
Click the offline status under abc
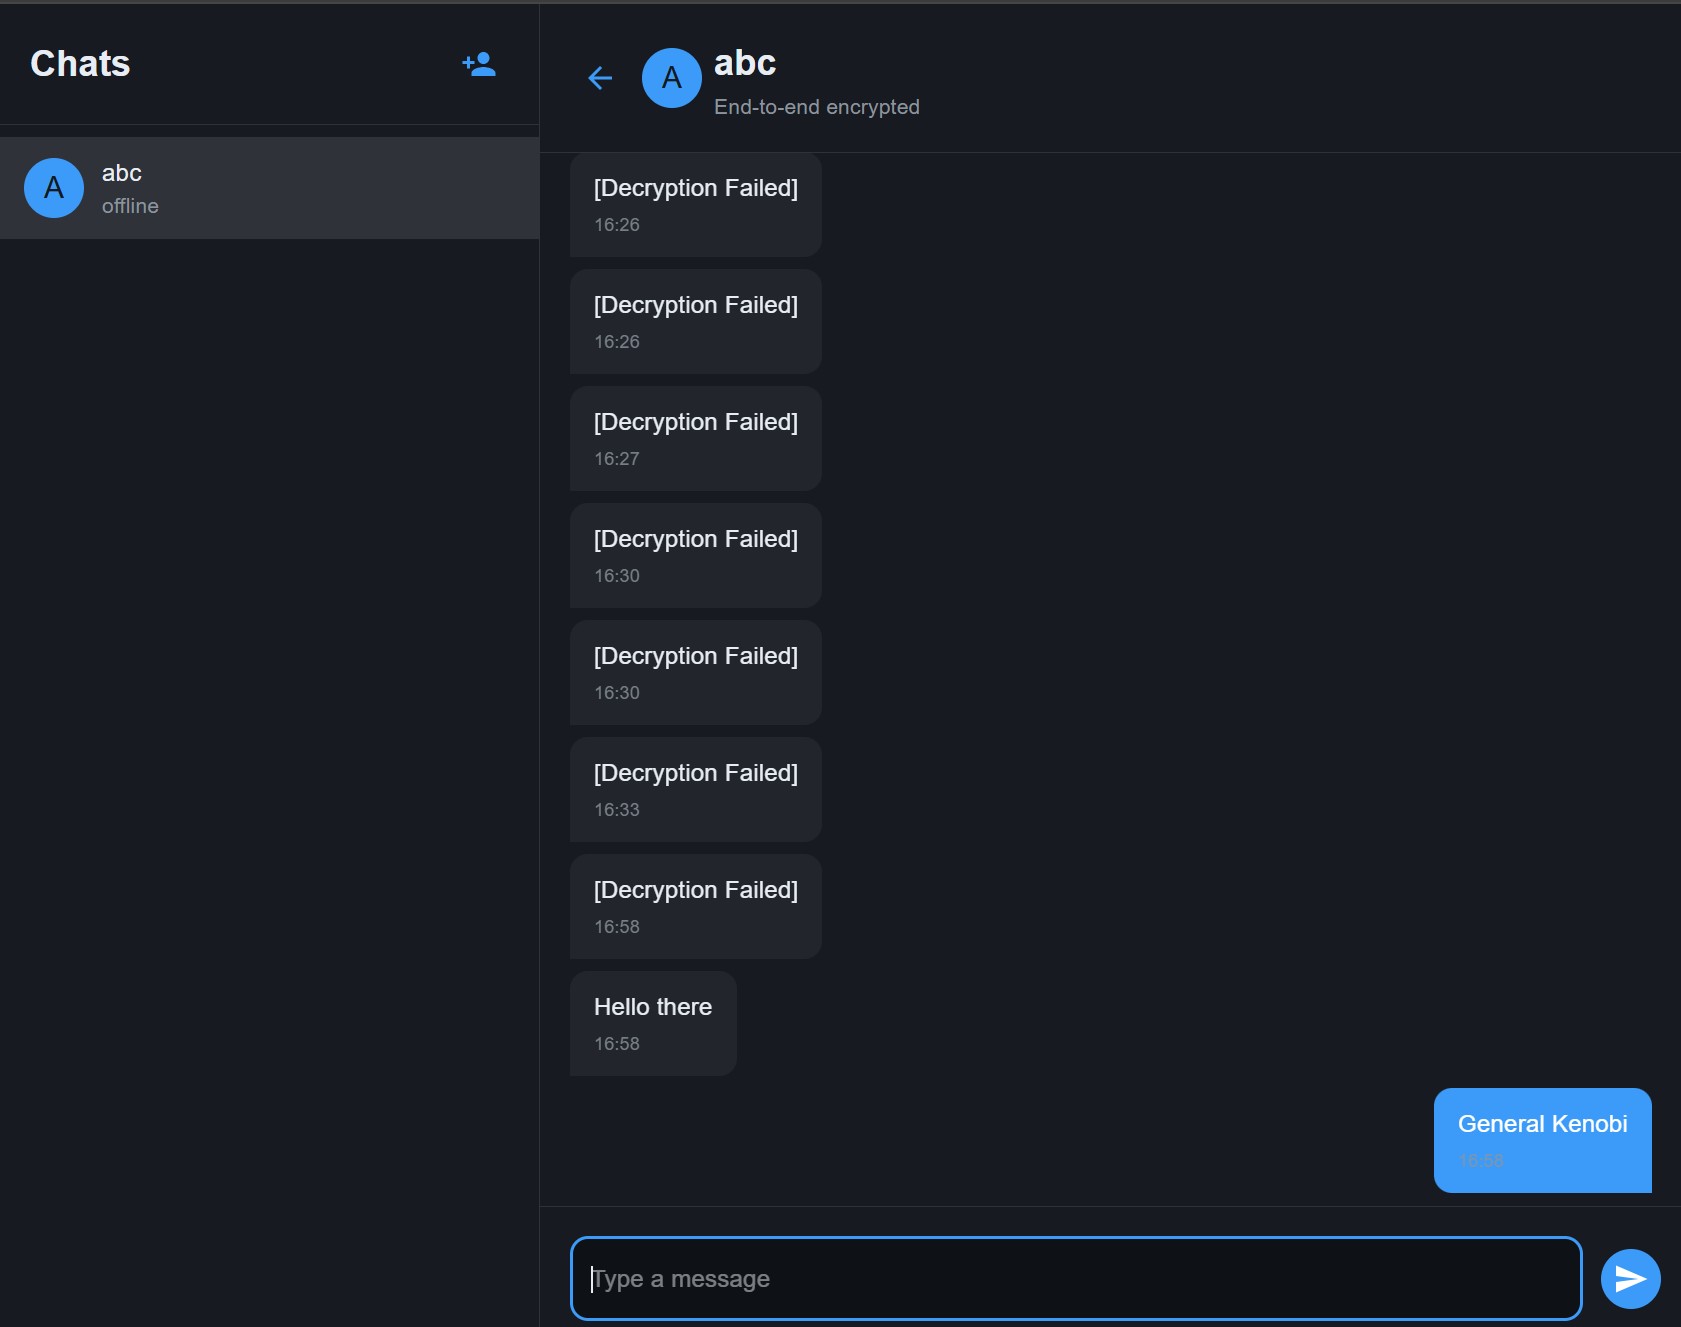pyautogui.click(x=130, y=206)
